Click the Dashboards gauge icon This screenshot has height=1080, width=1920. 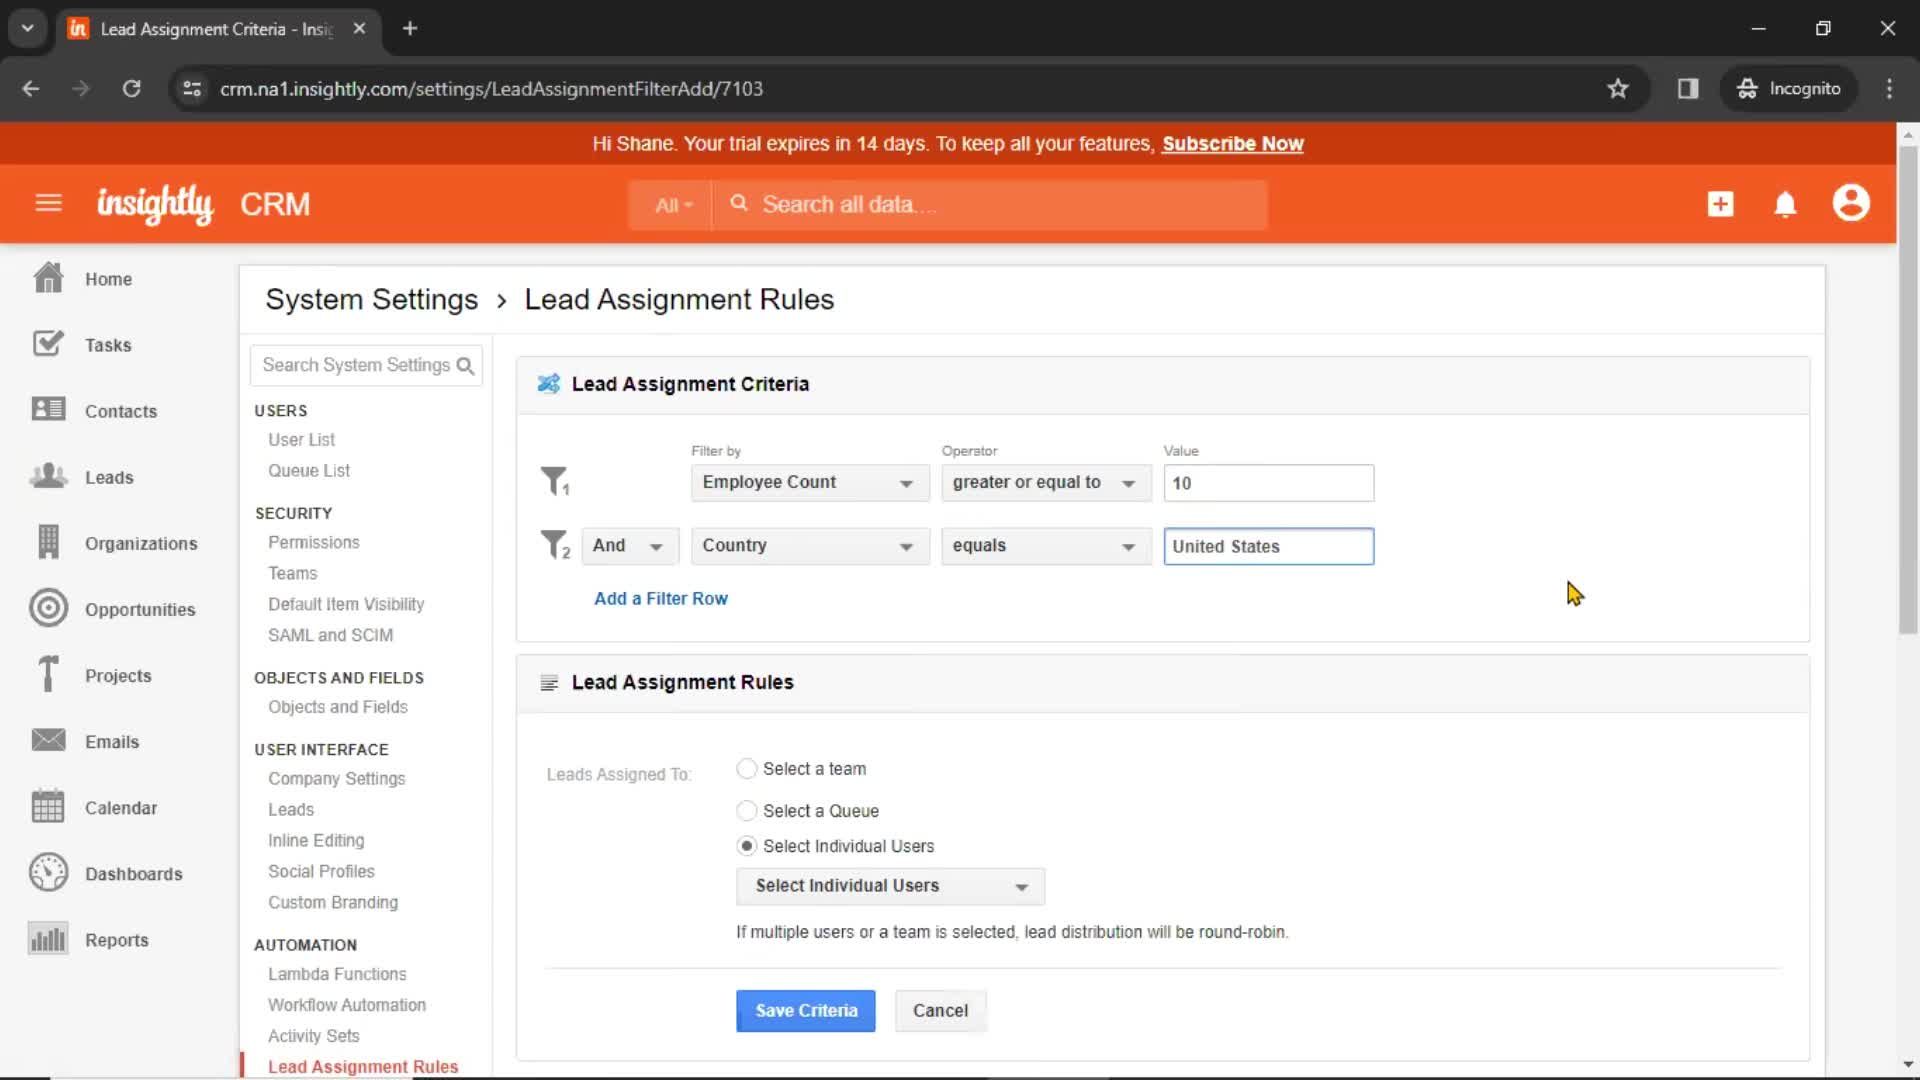(48, 872)
